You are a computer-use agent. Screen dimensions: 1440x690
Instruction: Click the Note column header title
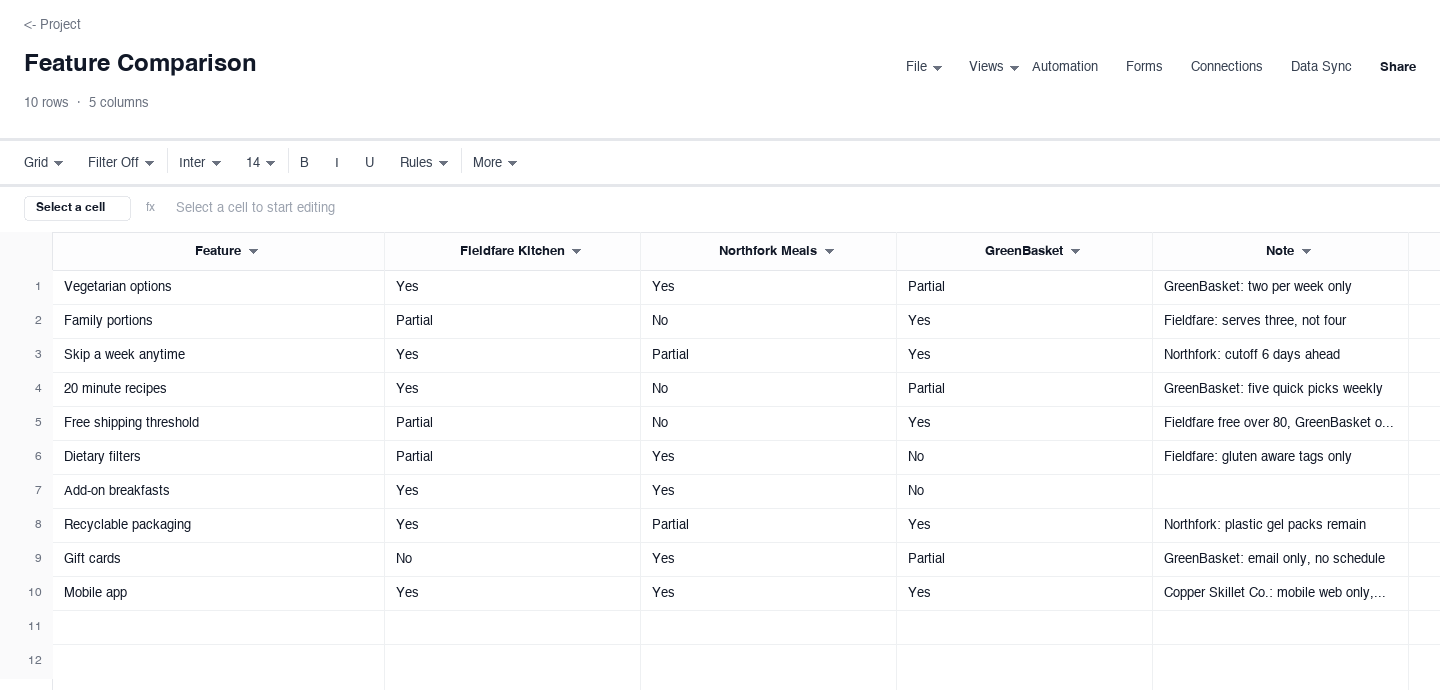tap(1280, 252)
